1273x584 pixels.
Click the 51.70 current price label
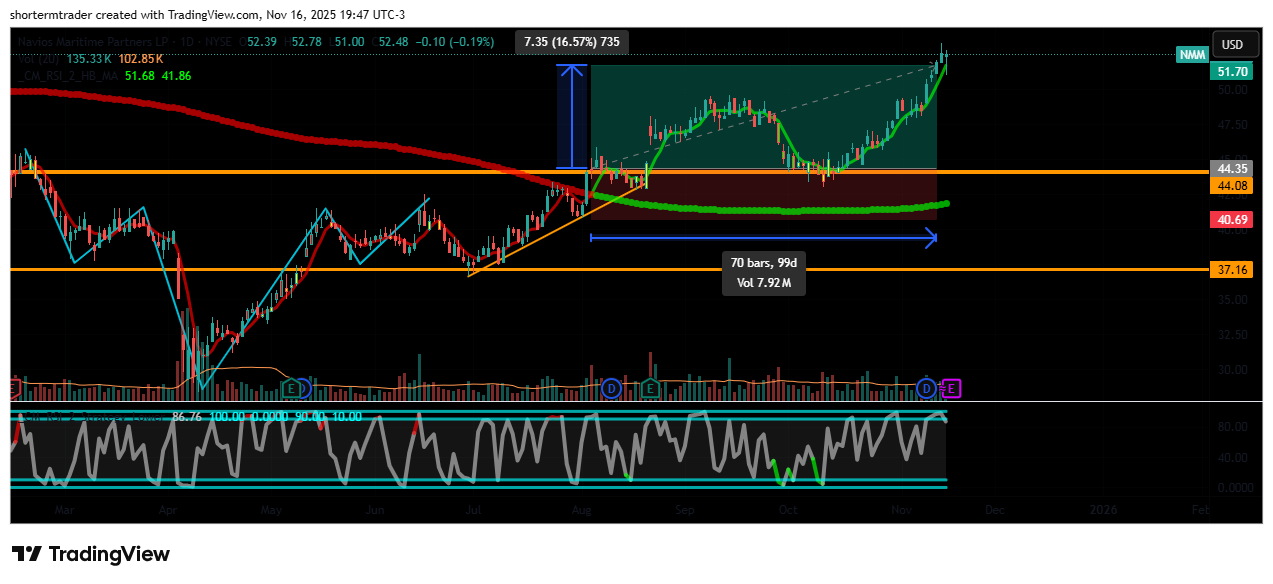[1229, 72]
